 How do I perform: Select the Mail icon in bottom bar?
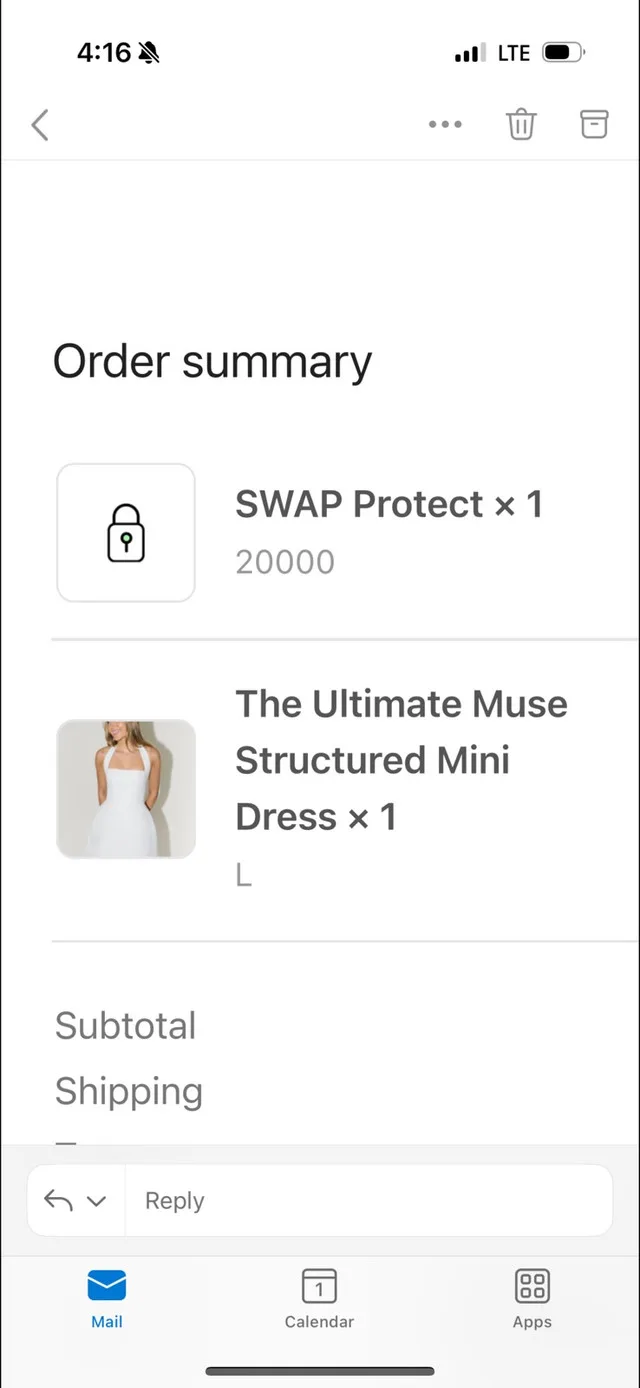coord(107,1285)
